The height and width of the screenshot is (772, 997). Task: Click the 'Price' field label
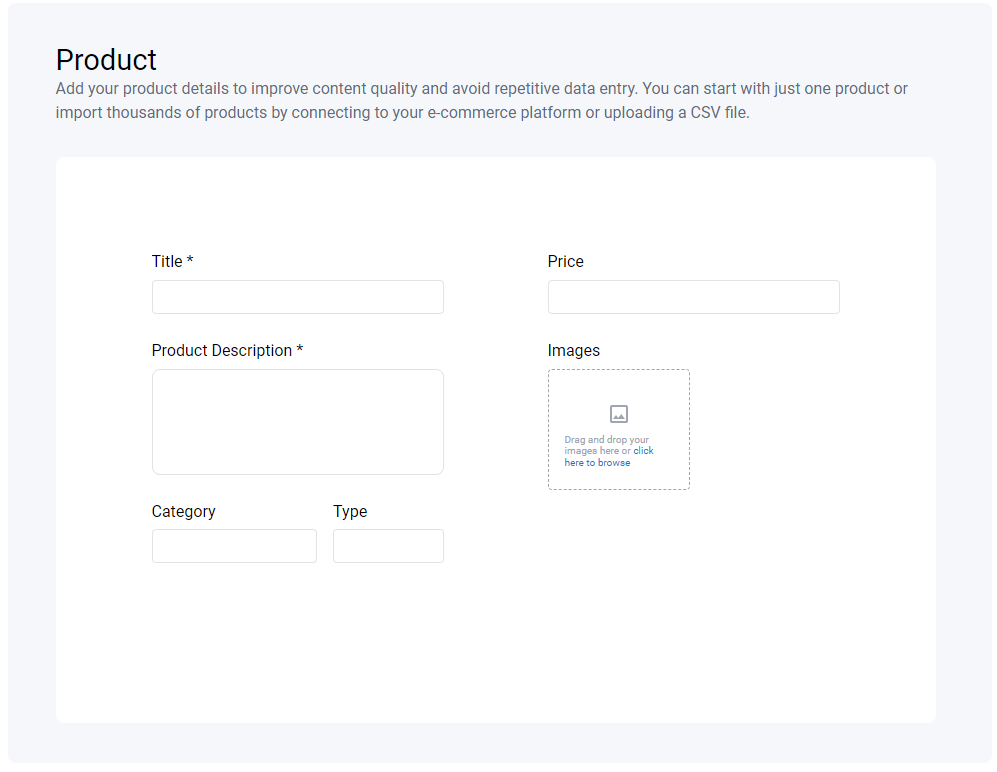pos(565,261)
